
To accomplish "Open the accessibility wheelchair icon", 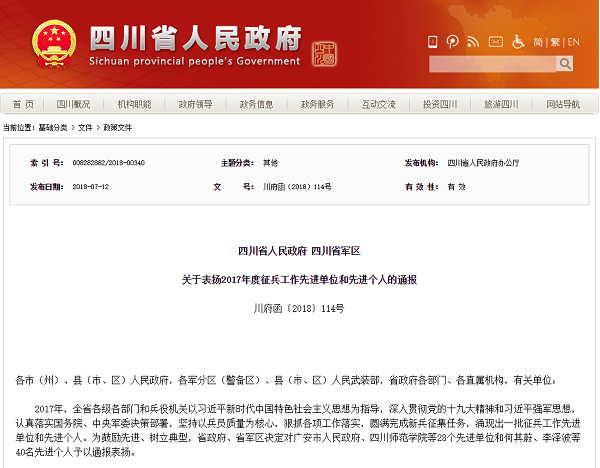I will (x=518, y=42).
